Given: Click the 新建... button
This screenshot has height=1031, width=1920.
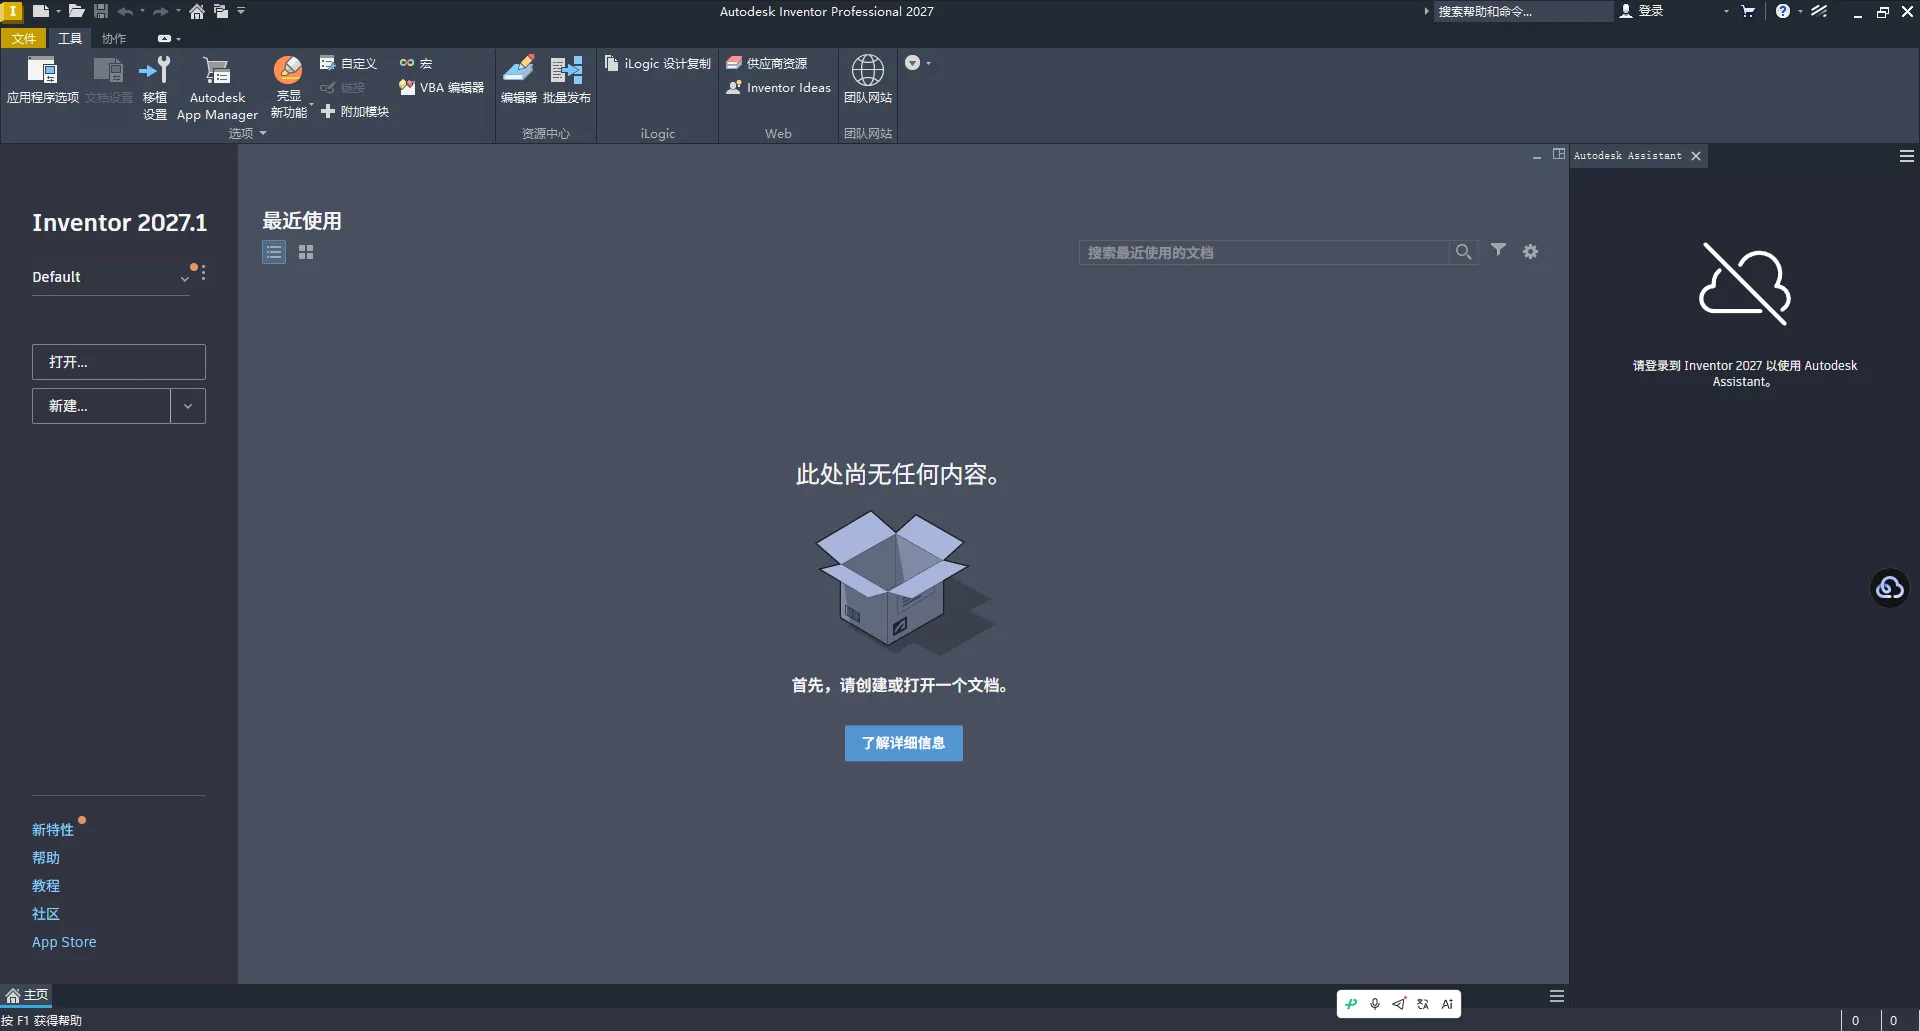Looking at the screenshot, I should [x=101, y=406].
